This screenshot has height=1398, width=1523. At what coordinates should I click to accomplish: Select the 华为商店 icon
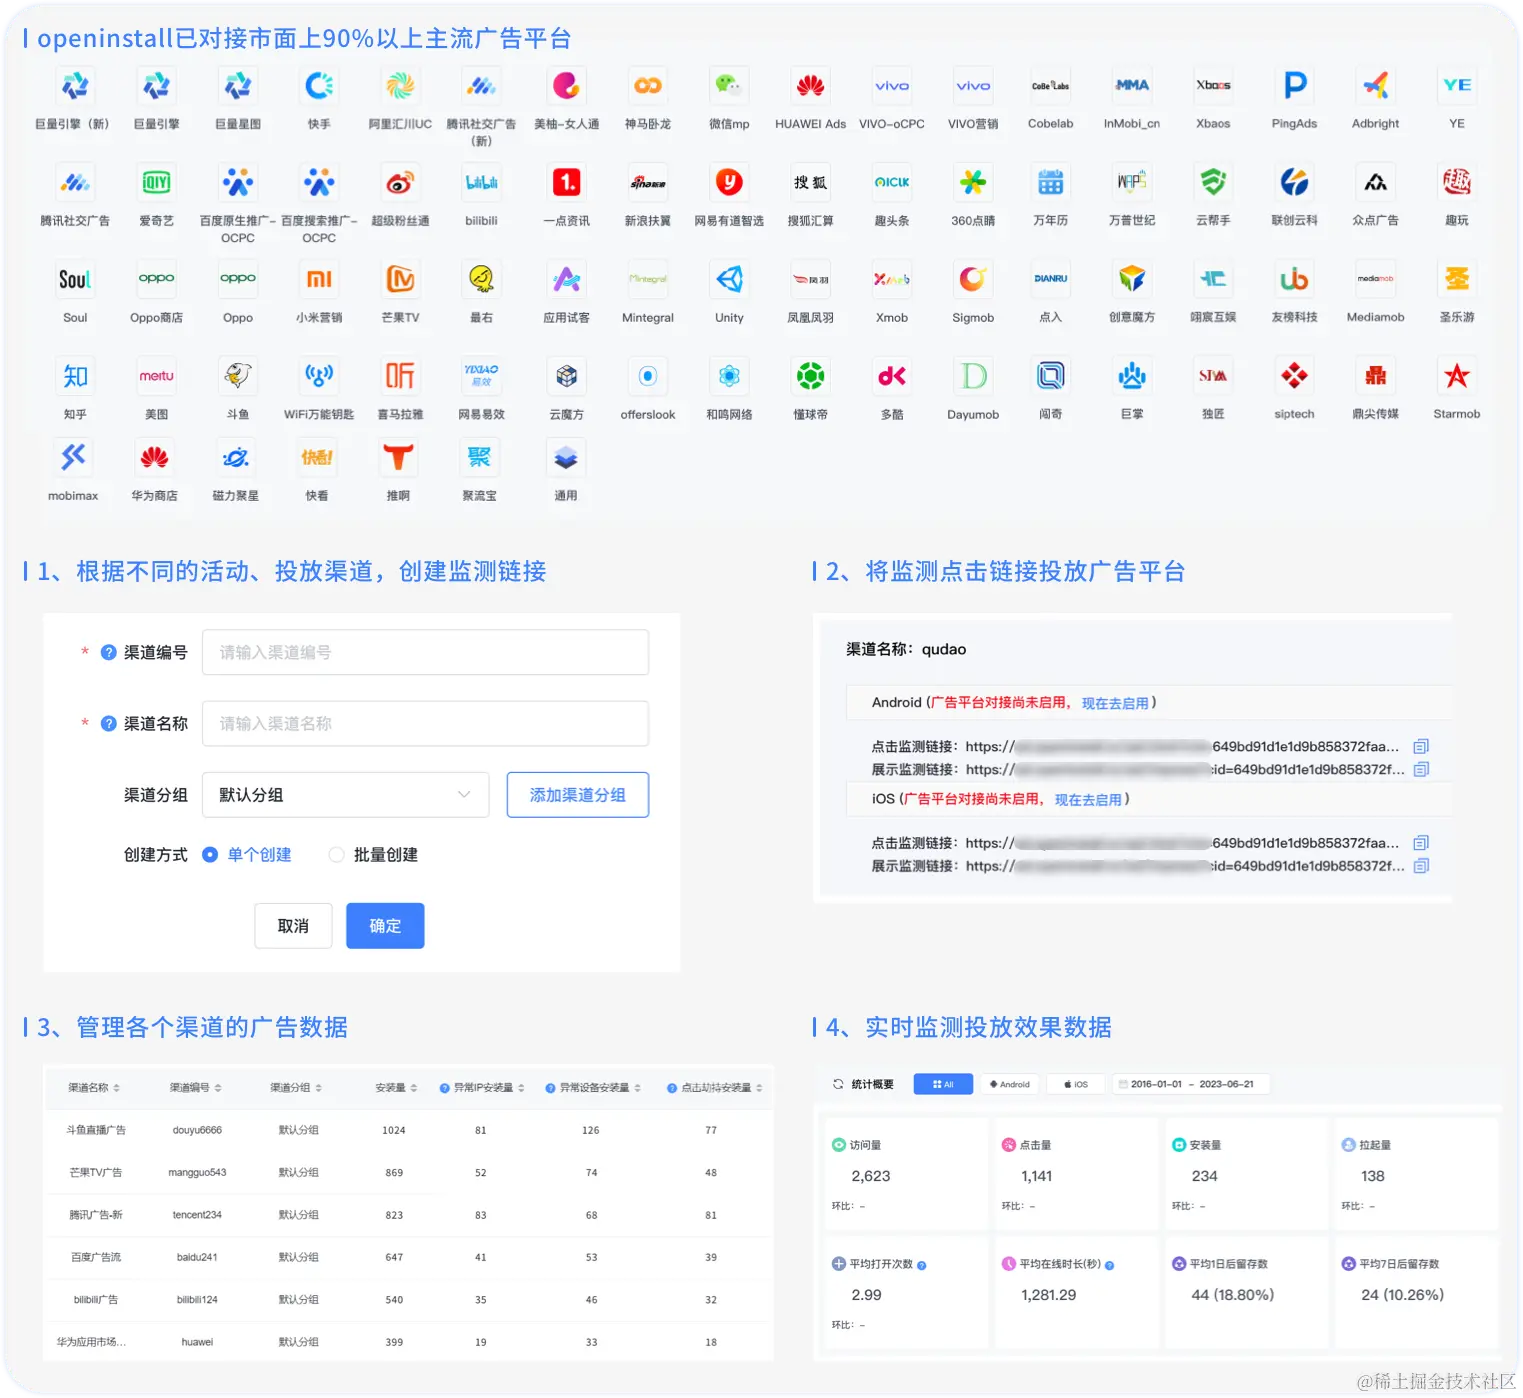(x=154, y=458)
